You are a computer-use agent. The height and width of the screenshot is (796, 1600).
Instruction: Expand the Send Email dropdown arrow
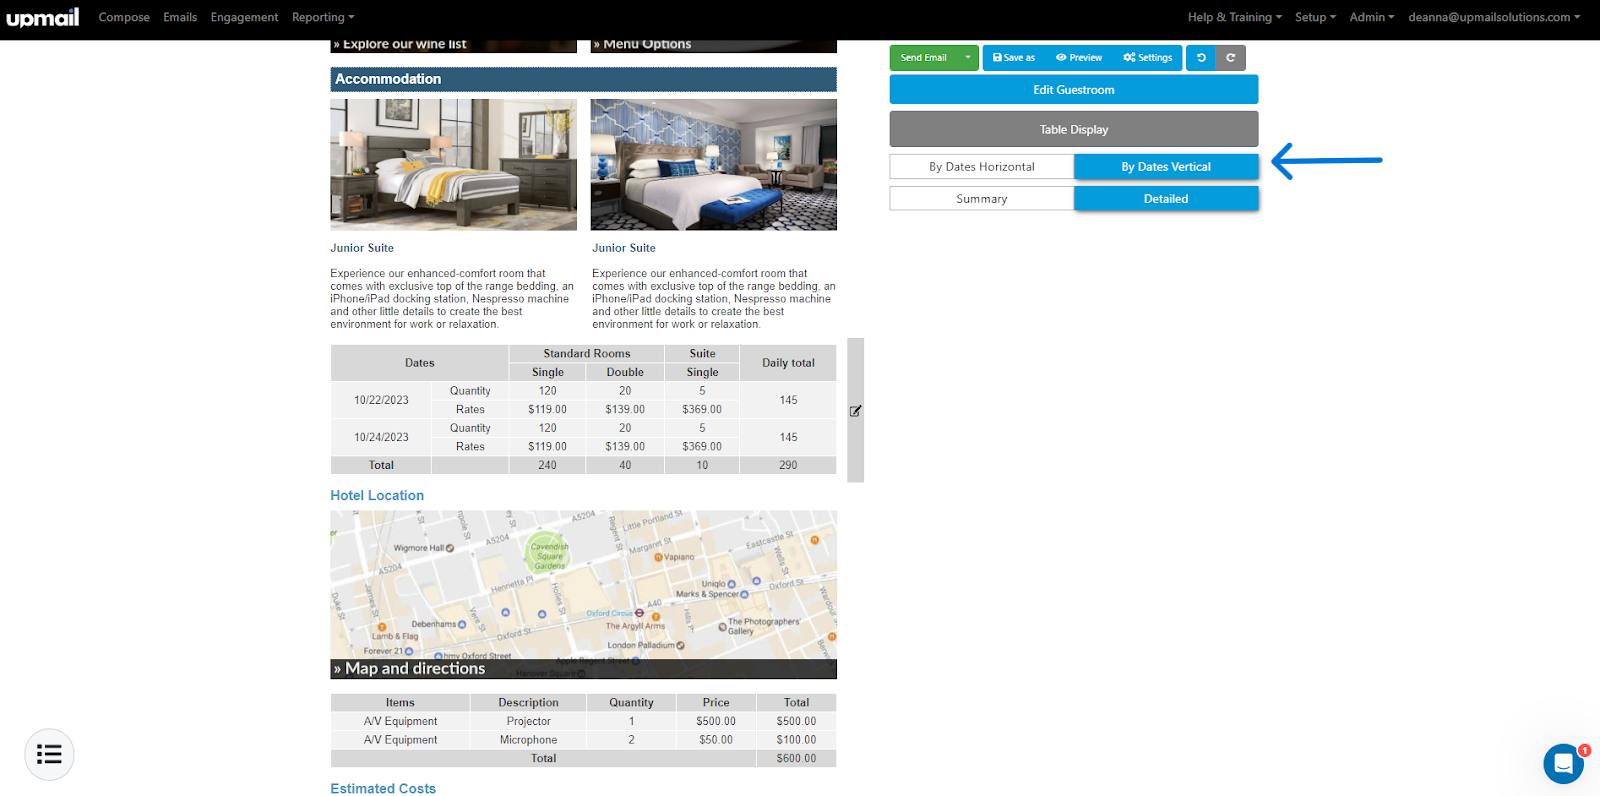(968, 58)
